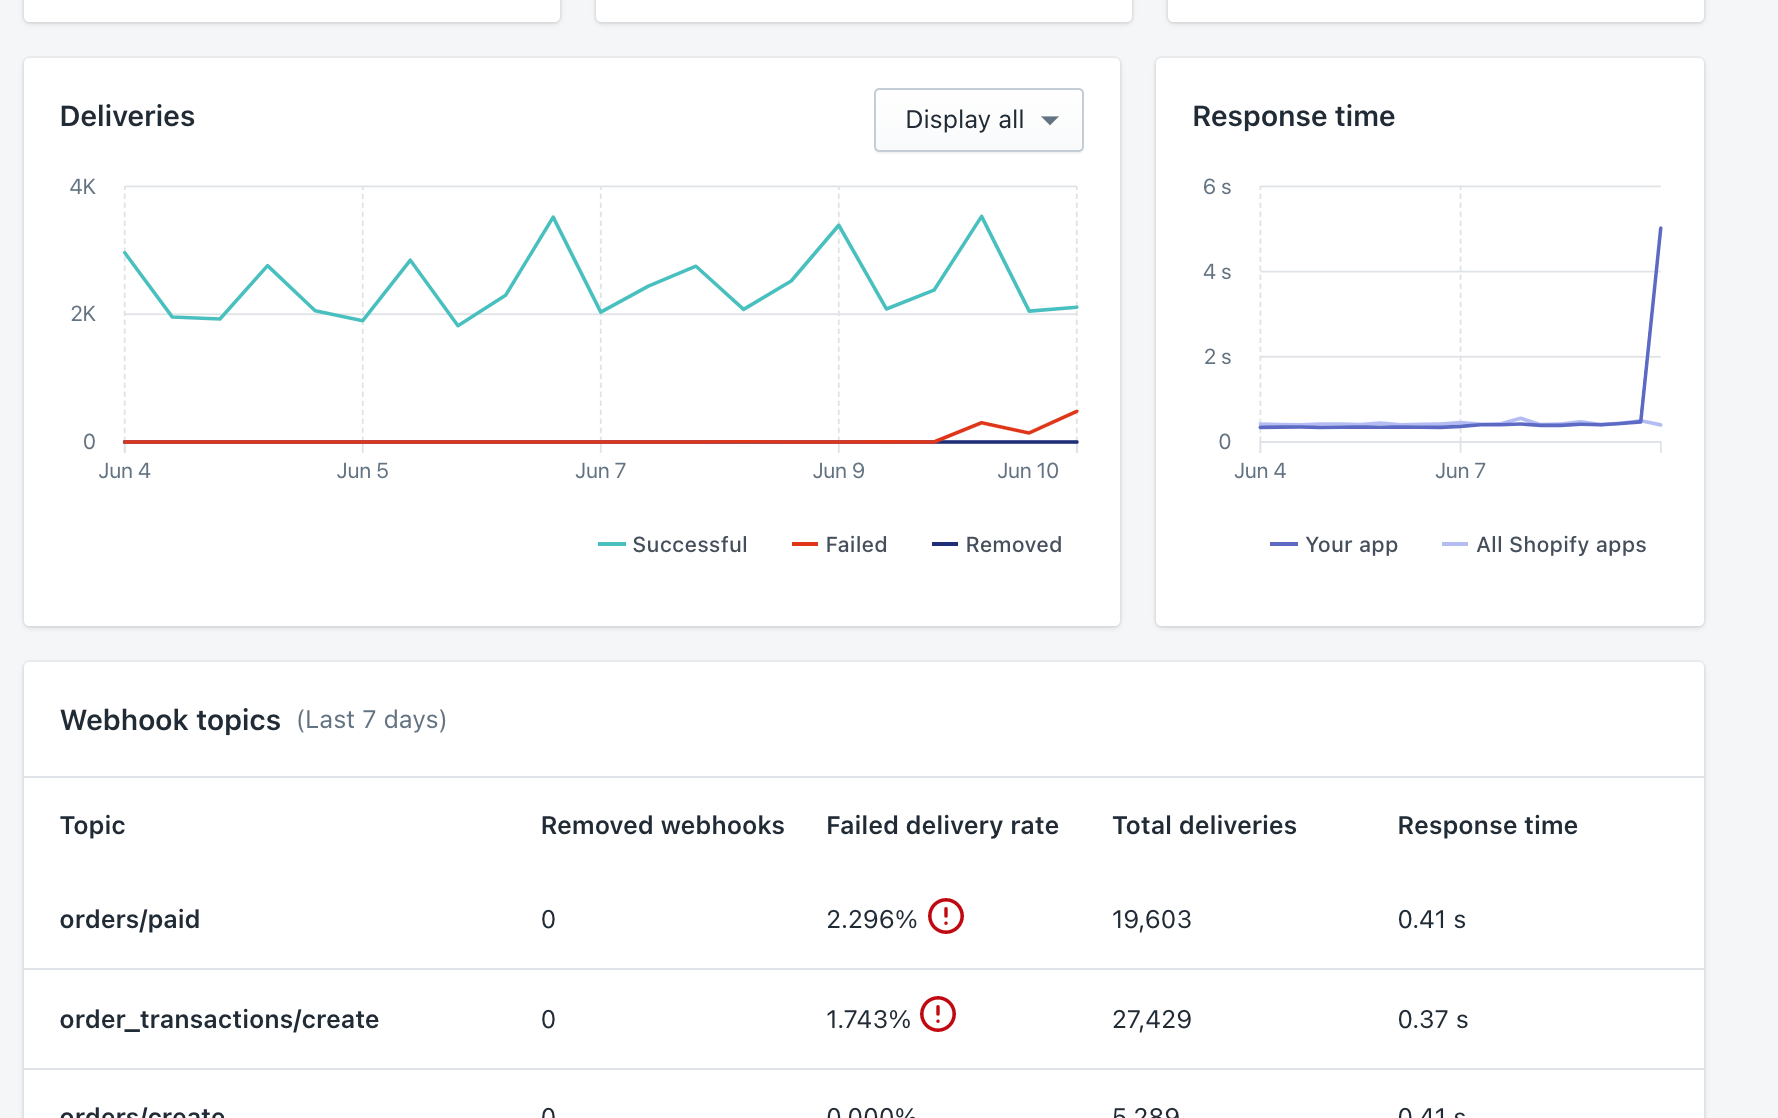Click the Response time chart title
Viewport: 1778px width, 1118px height.
[1293, 116]
